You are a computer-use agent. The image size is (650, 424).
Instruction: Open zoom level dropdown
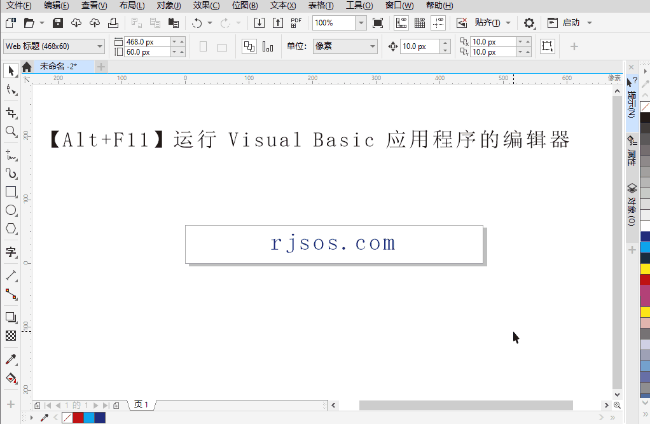(361, 23)
